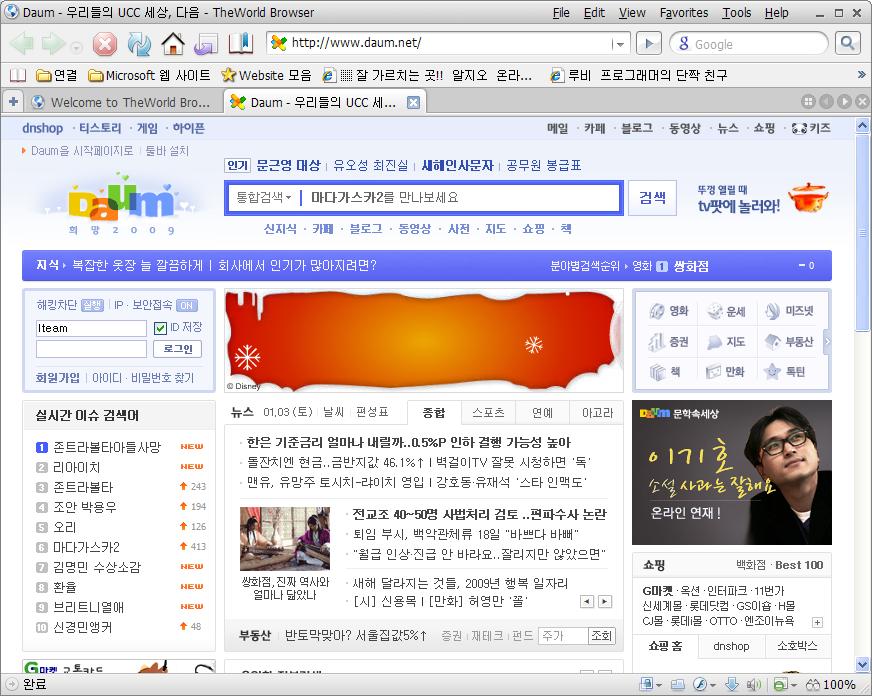Click the status bar download arrow icon

732,684
